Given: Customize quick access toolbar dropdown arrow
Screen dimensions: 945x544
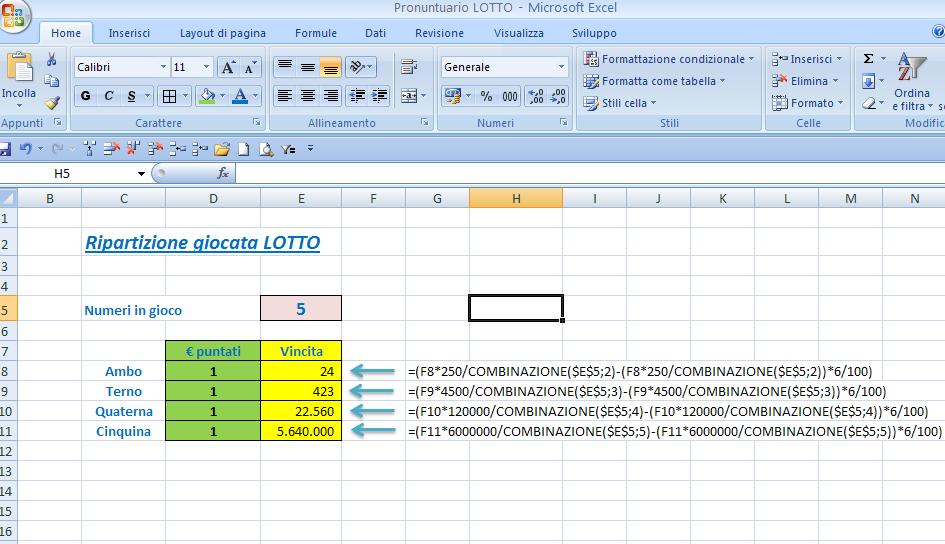Looking at the screenshot, I should click(310, 148).
